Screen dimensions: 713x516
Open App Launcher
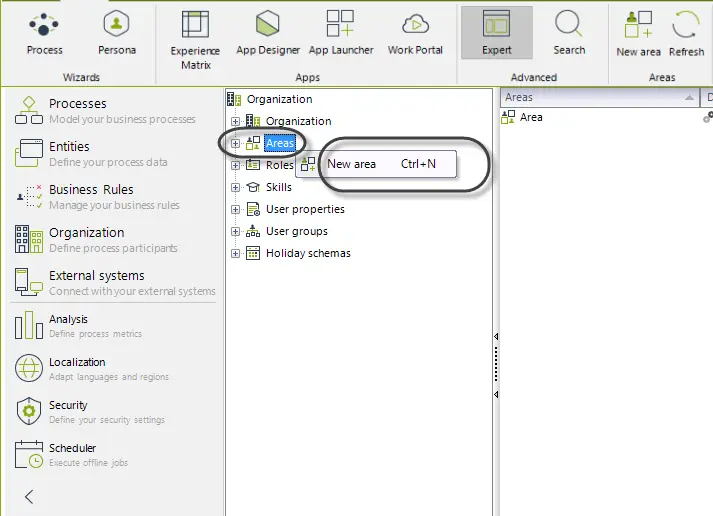[341, 34]
